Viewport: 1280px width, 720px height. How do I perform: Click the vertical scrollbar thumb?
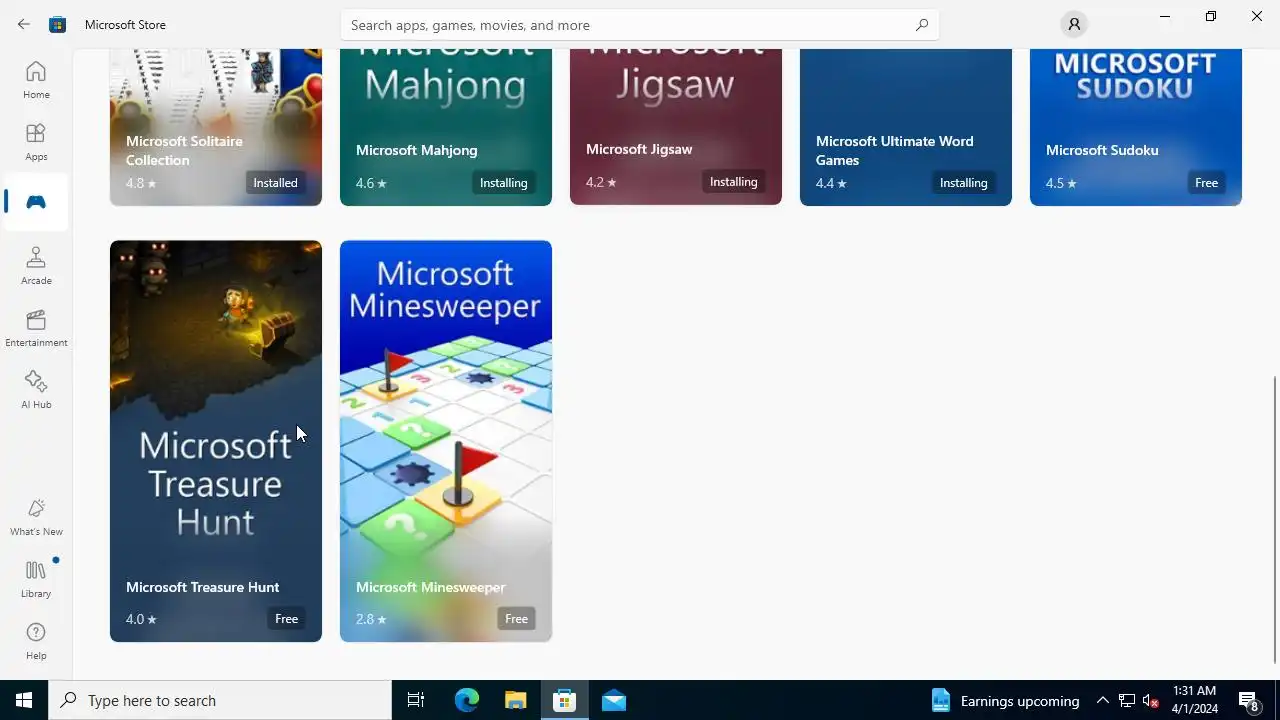pos(1275,519)
